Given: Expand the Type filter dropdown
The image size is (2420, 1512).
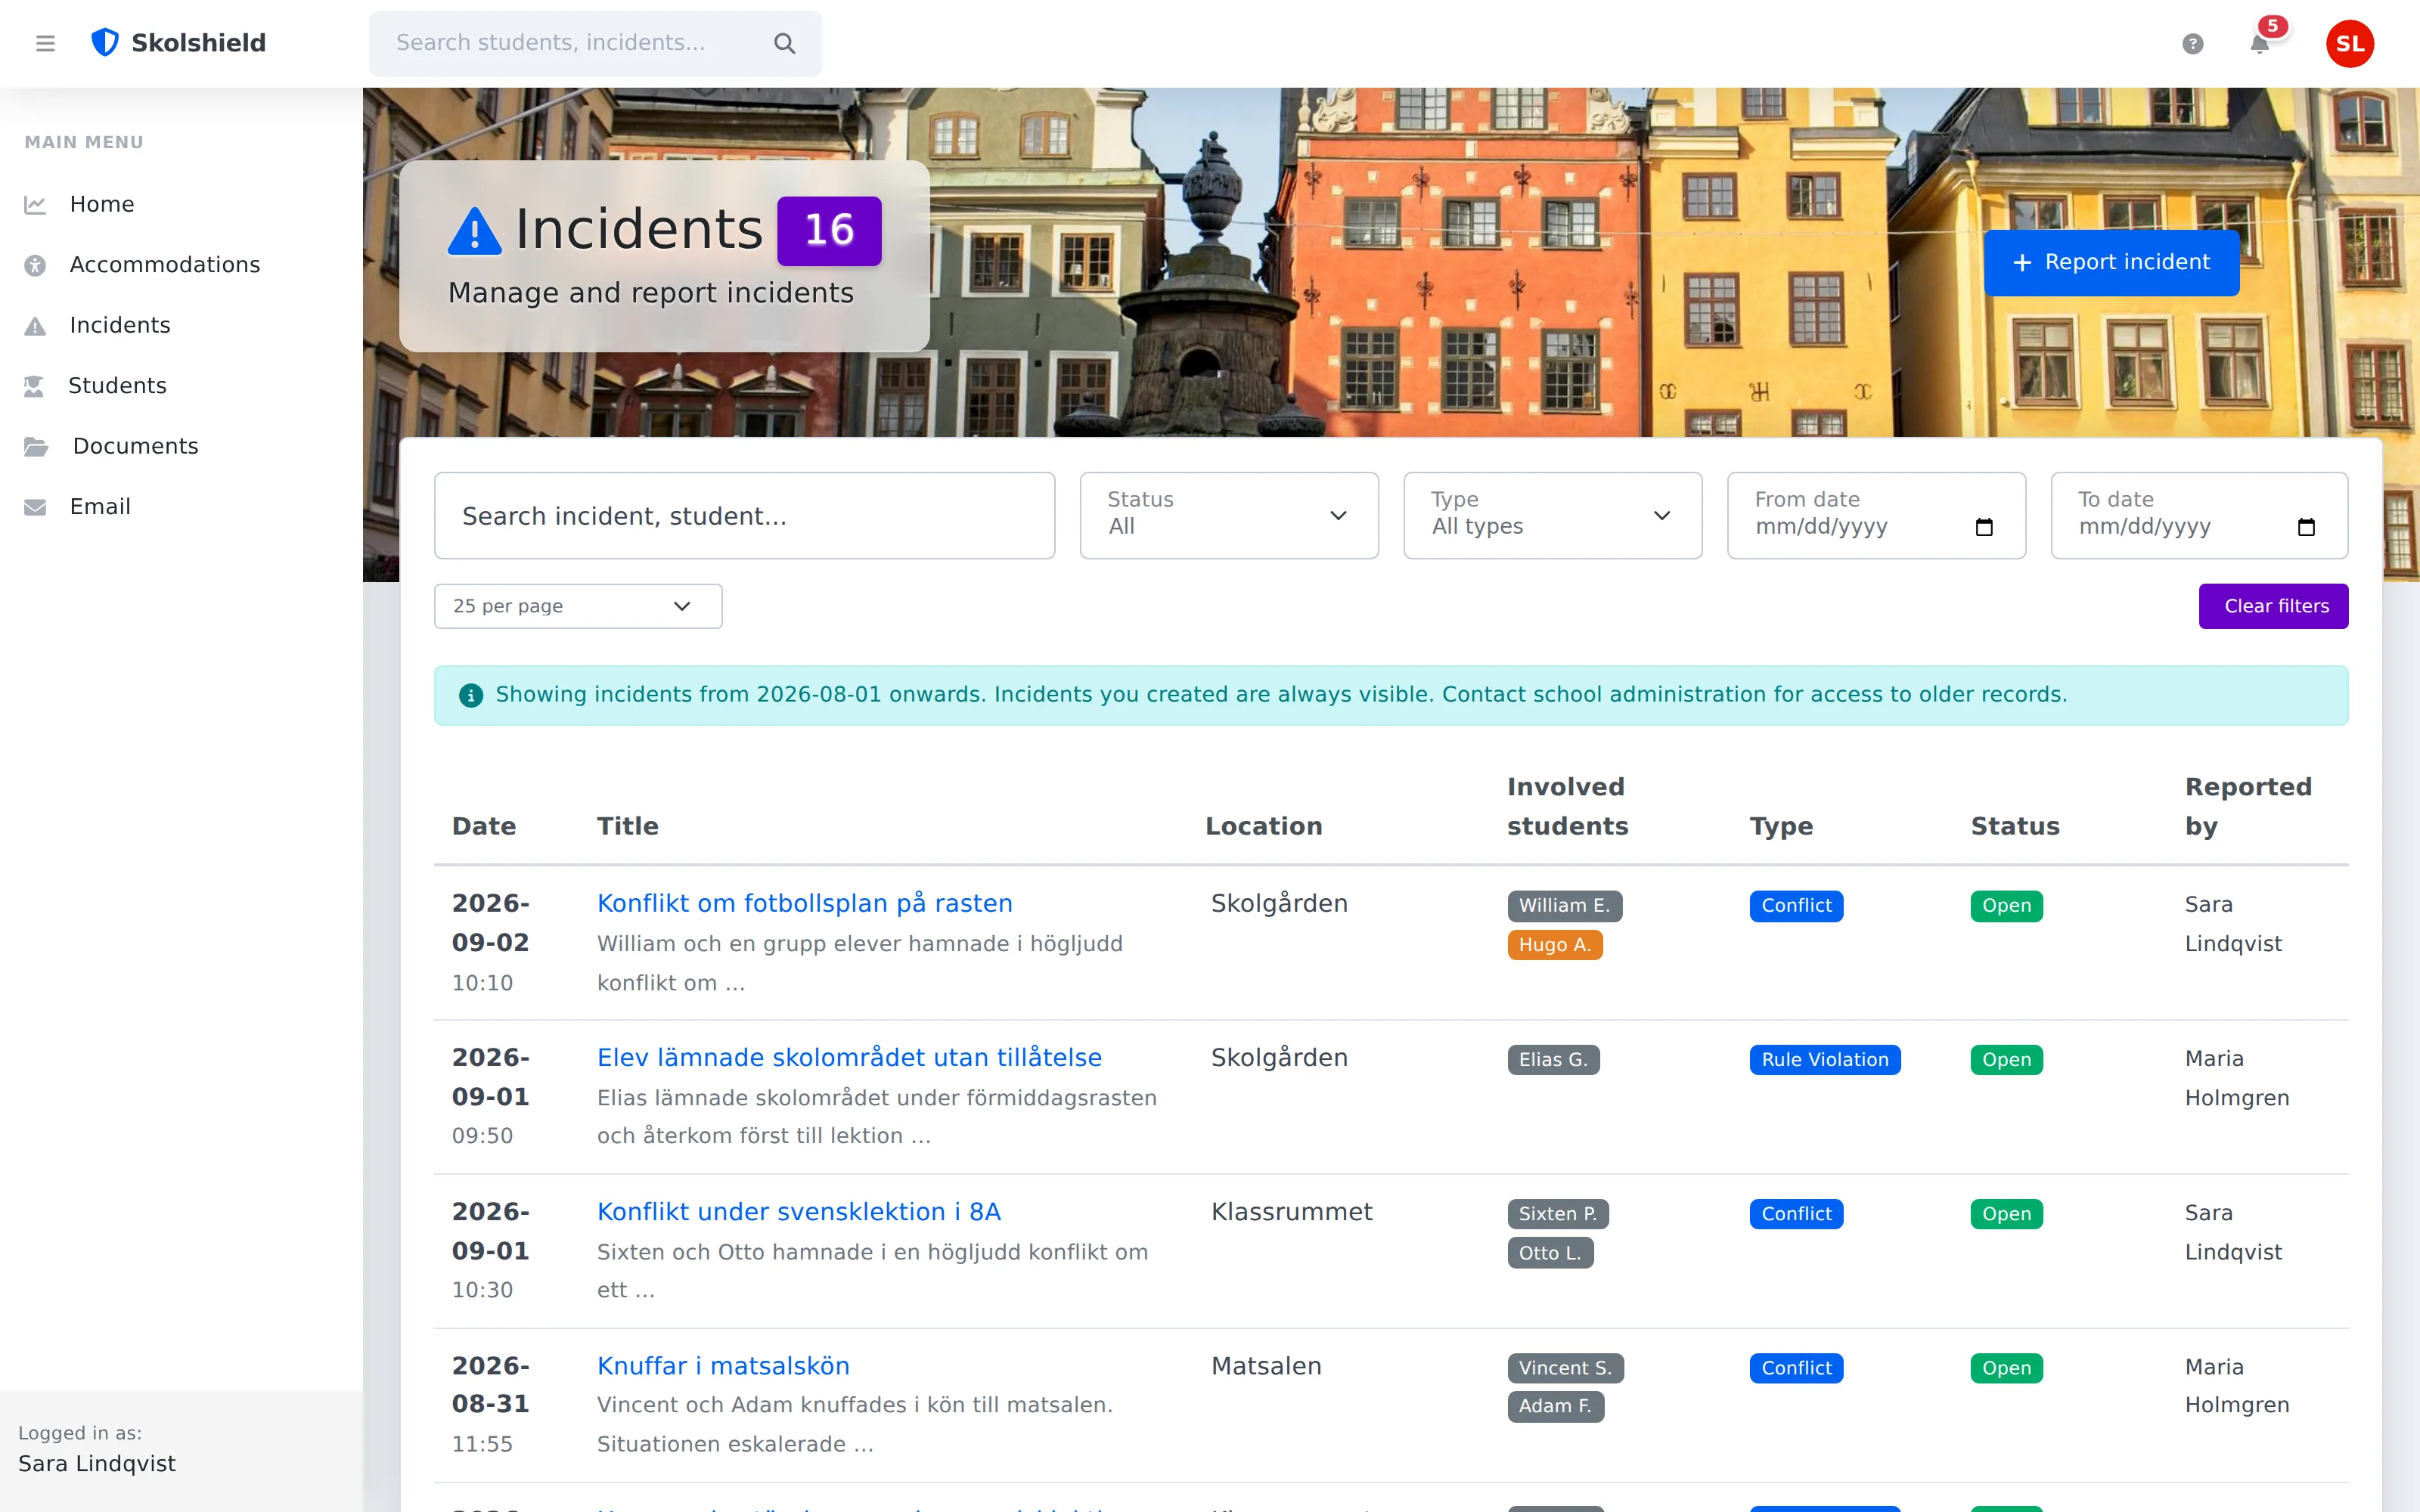Looking at the screenshot, I should point(1552,515).
